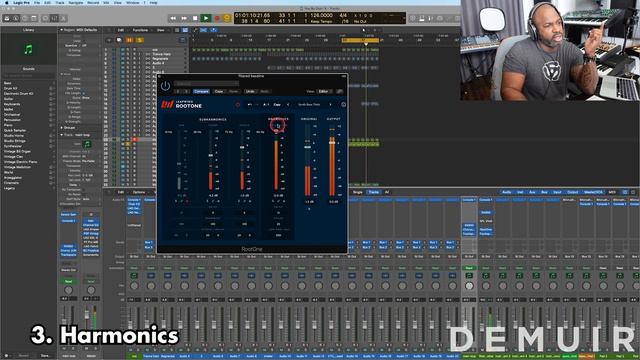Show the Toolbar using its control bar button
Viewport: 640px width, 360px height.
point(34,18)
